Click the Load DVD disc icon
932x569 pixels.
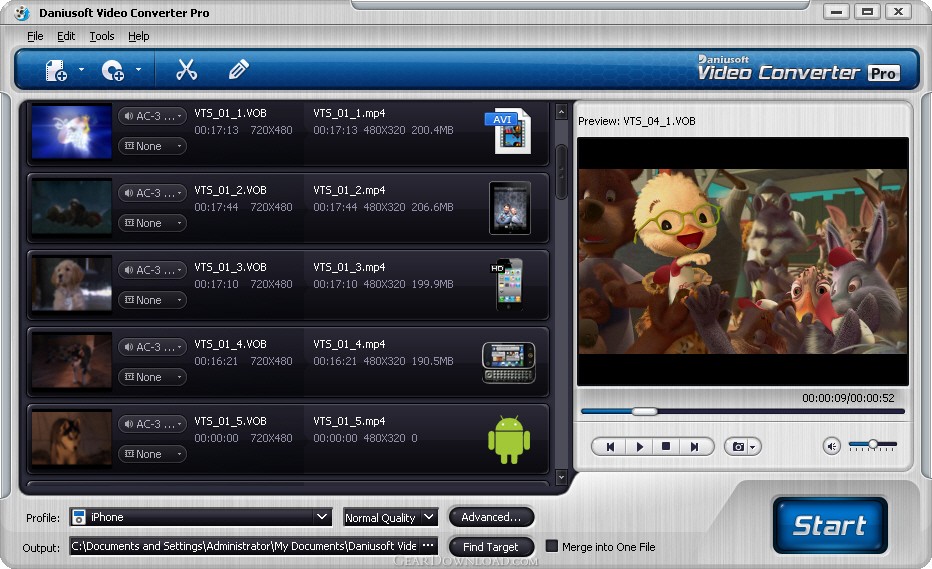(112, 70)
